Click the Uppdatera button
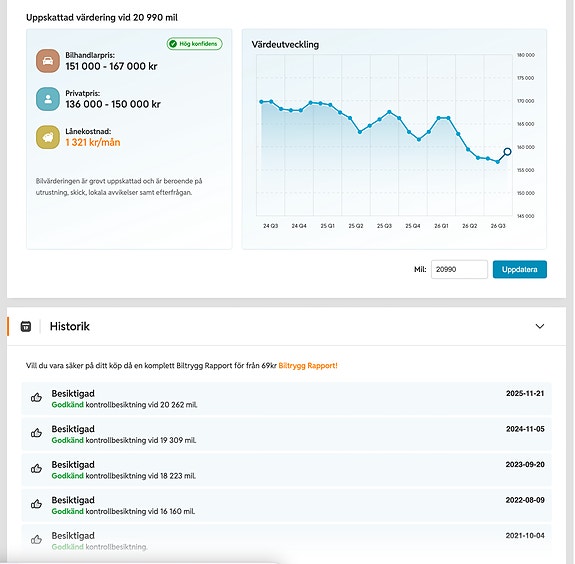This screenshot has width=575, height=564. coord(520,269)
